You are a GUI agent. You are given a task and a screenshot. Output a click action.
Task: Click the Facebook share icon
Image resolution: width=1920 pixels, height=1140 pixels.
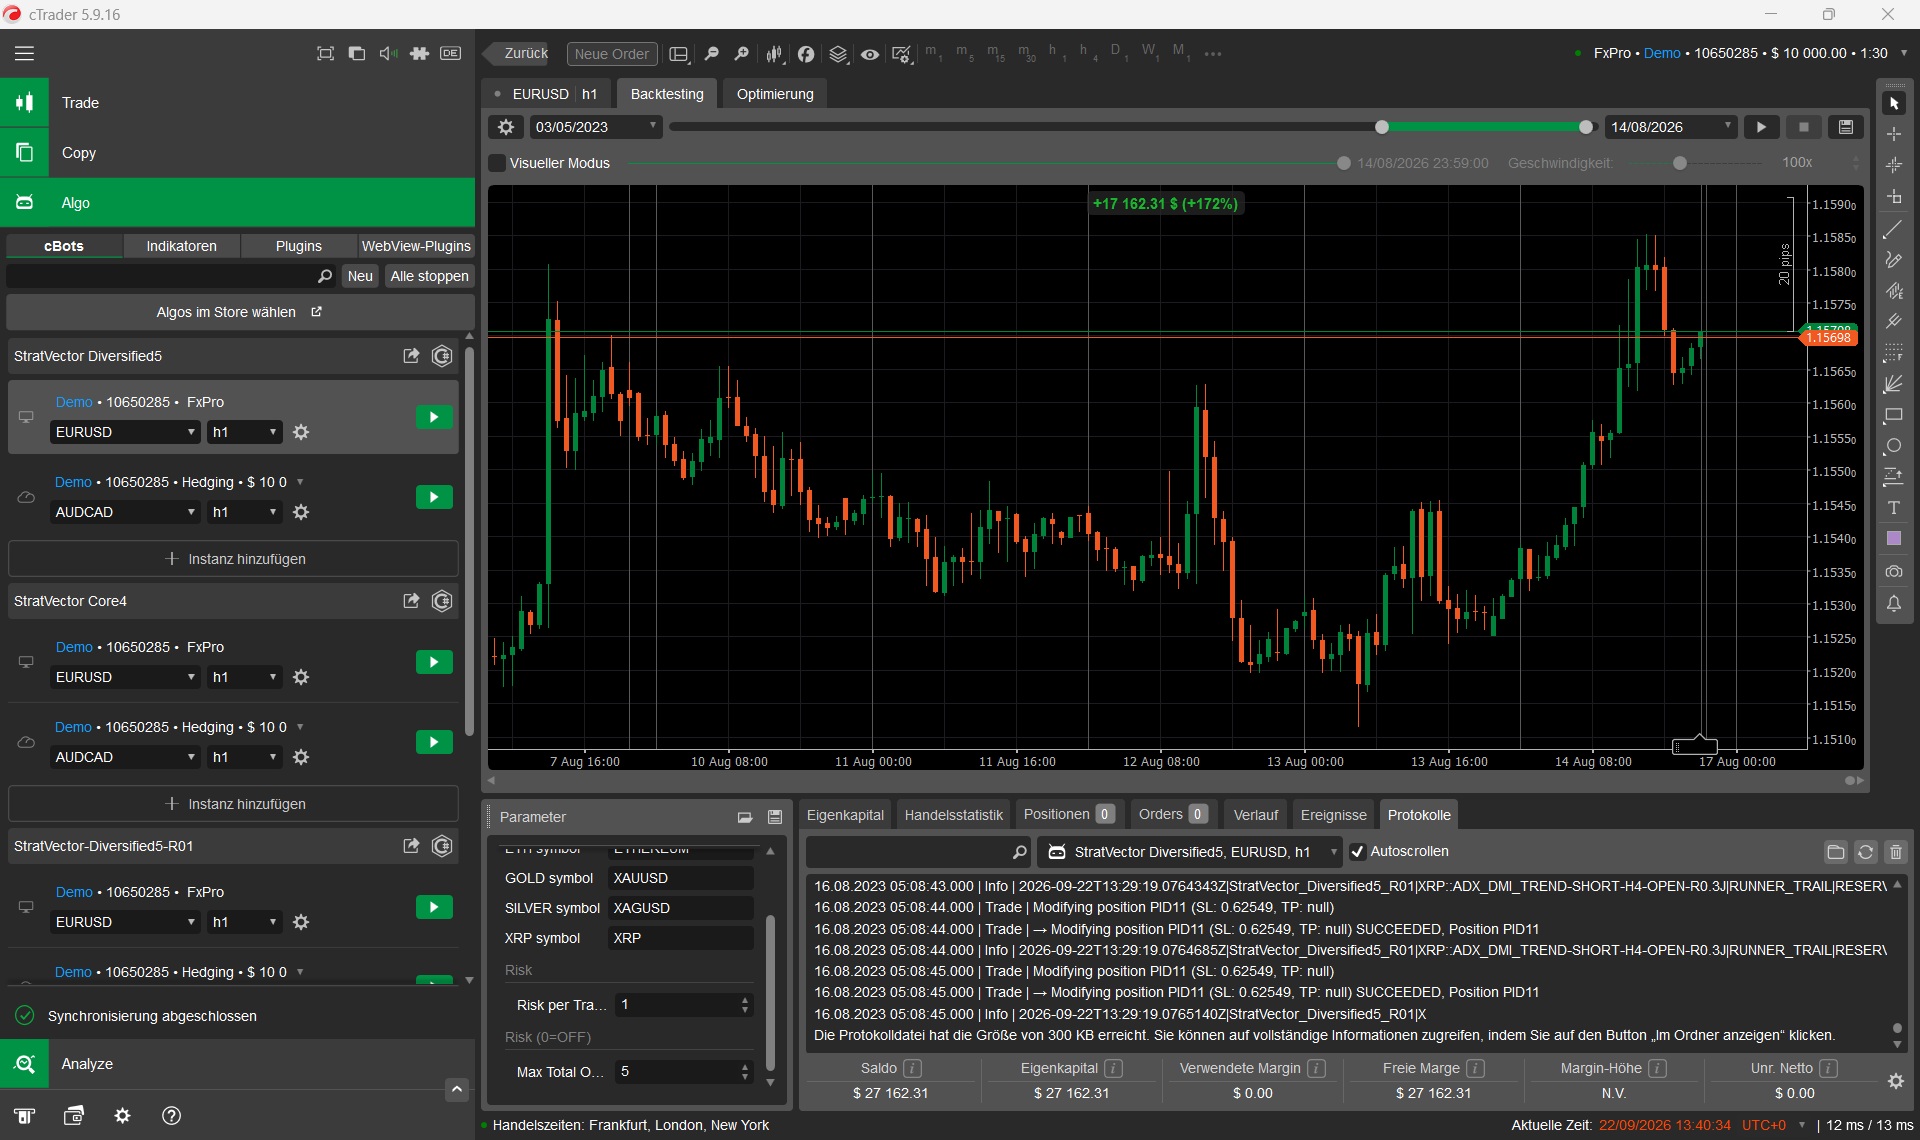click(806, 54)
